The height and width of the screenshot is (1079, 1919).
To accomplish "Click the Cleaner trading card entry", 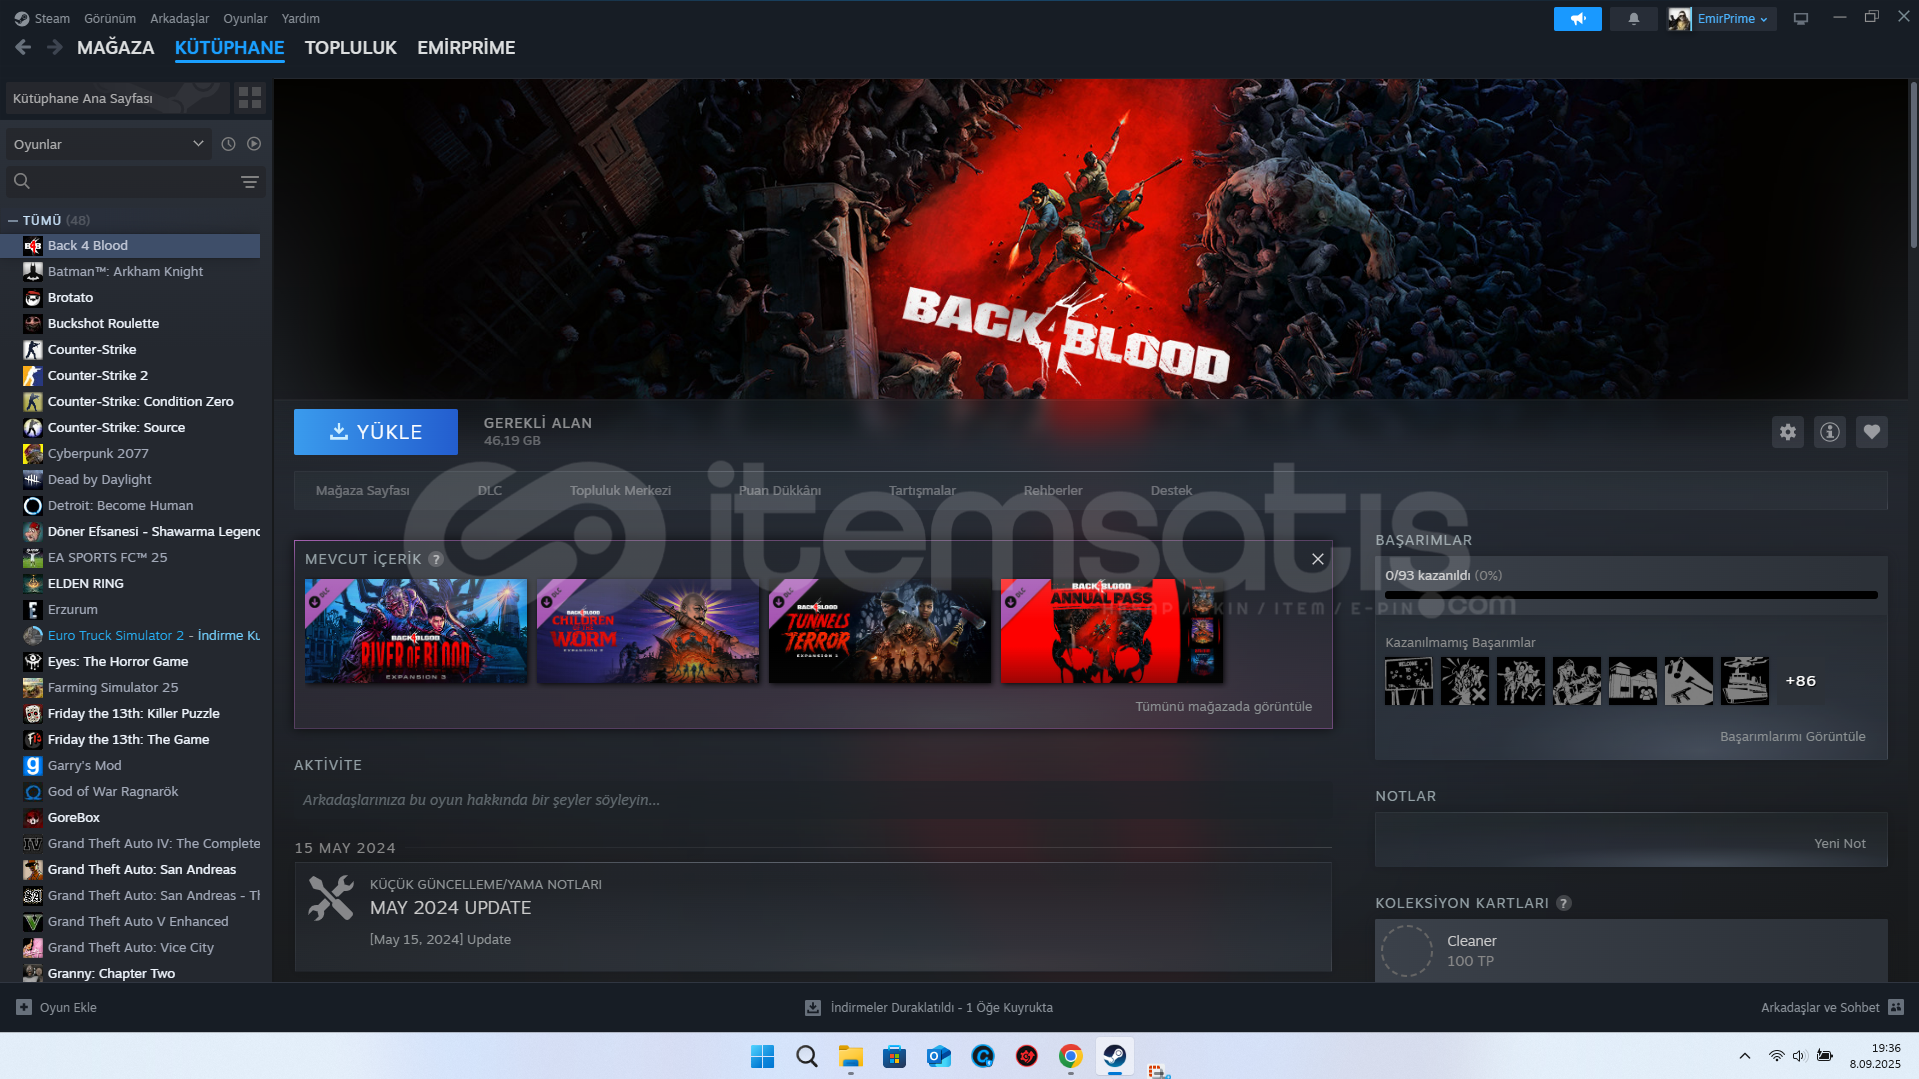I will click(1631, 951).
